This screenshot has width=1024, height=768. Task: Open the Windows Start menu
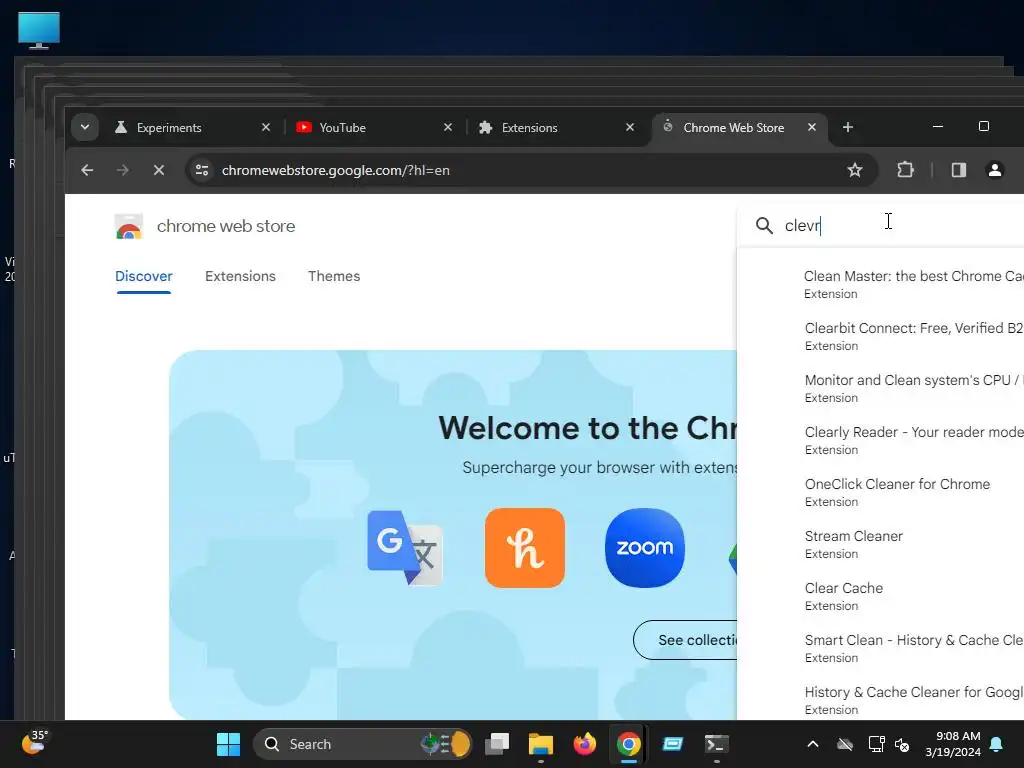pos(229,744)
